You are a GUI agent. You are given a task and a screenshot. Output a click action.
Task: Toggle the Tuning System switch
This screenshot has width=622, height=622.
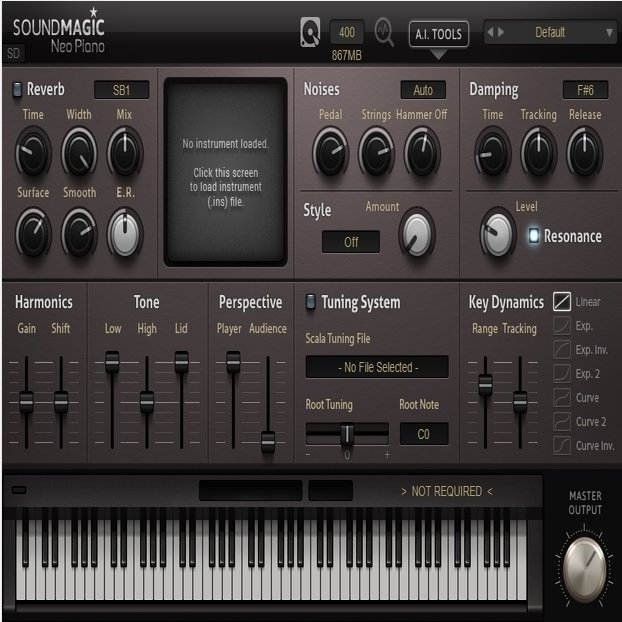click(x=311, y=301)
